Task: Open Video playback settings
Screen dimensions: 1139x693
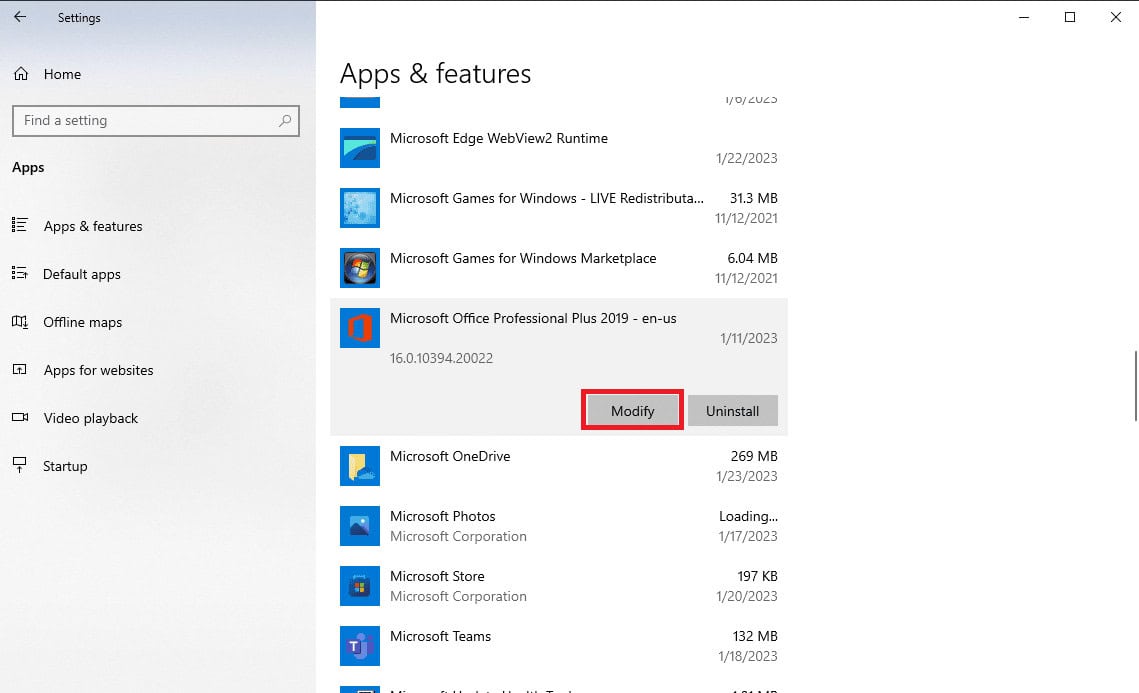Action: [x=90, y=418]
